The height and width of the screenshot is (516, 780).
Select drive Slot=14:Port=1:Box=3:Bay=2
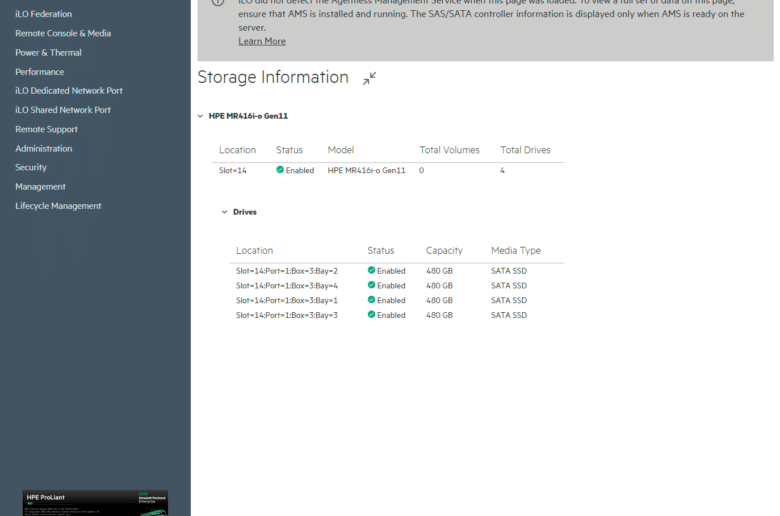coord(287,271)
